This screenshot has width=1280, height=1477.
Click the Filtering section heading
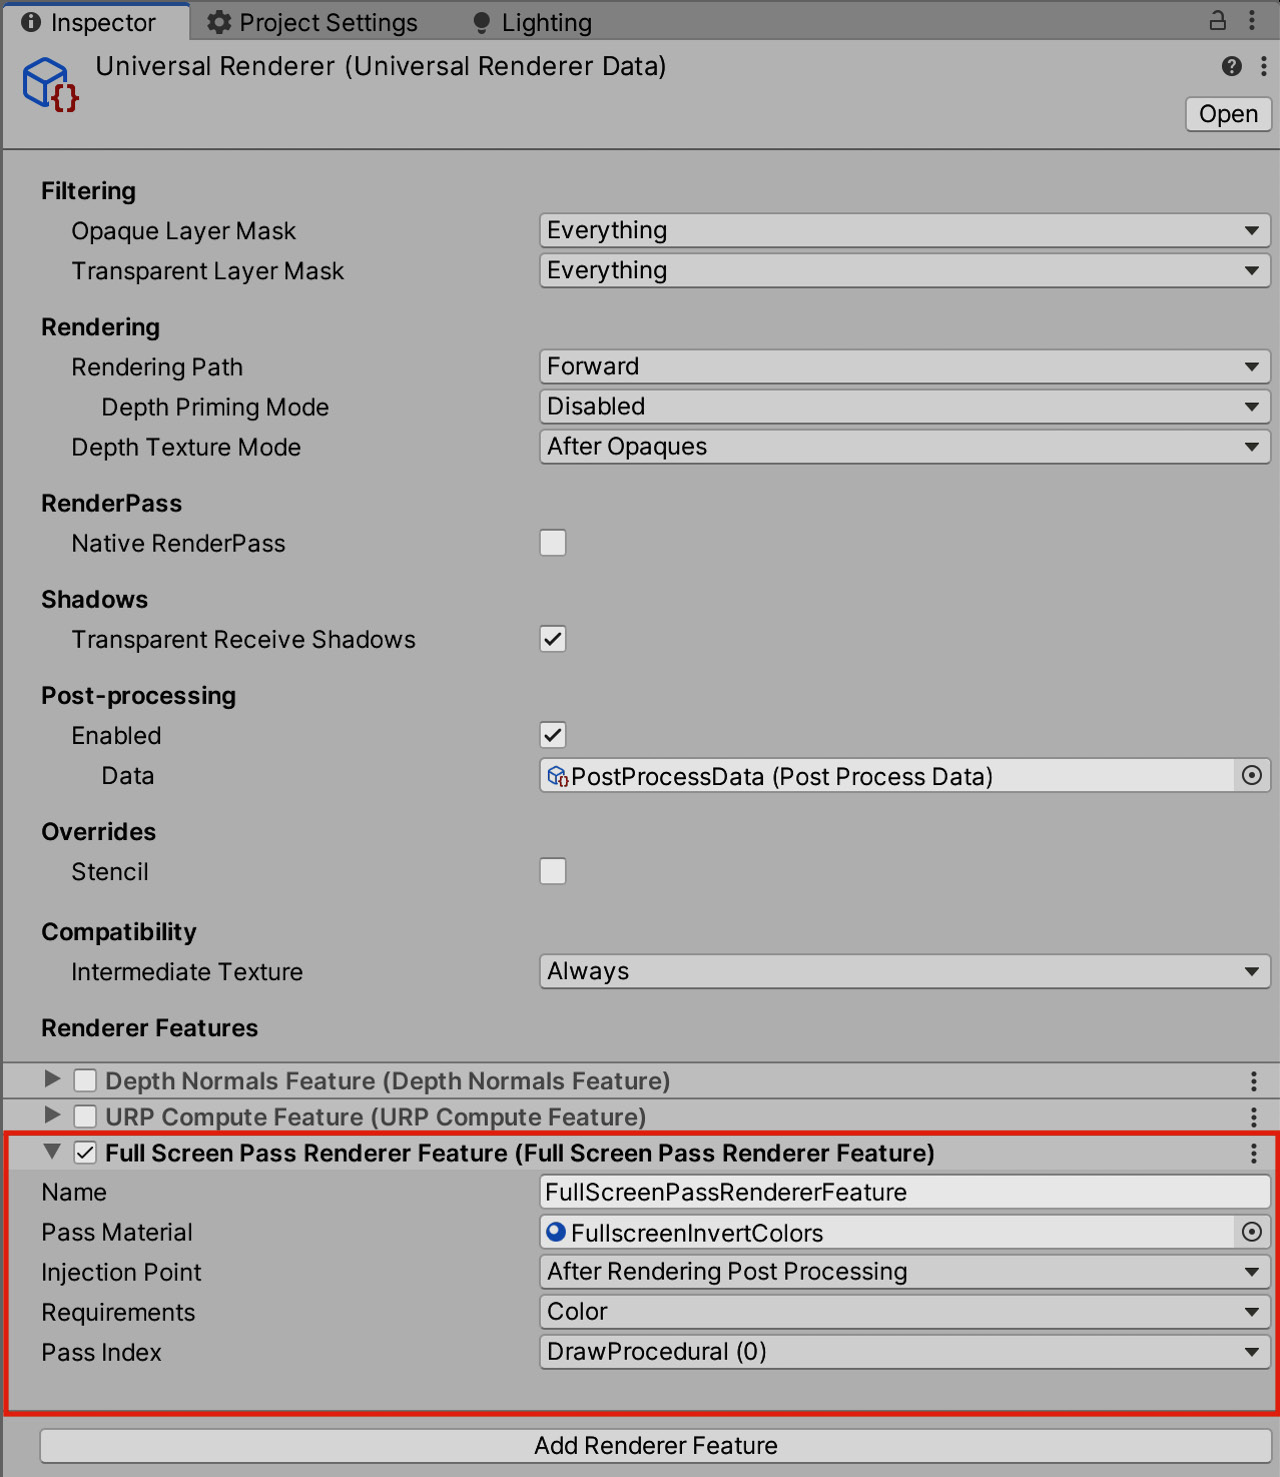tap(88, 191)
